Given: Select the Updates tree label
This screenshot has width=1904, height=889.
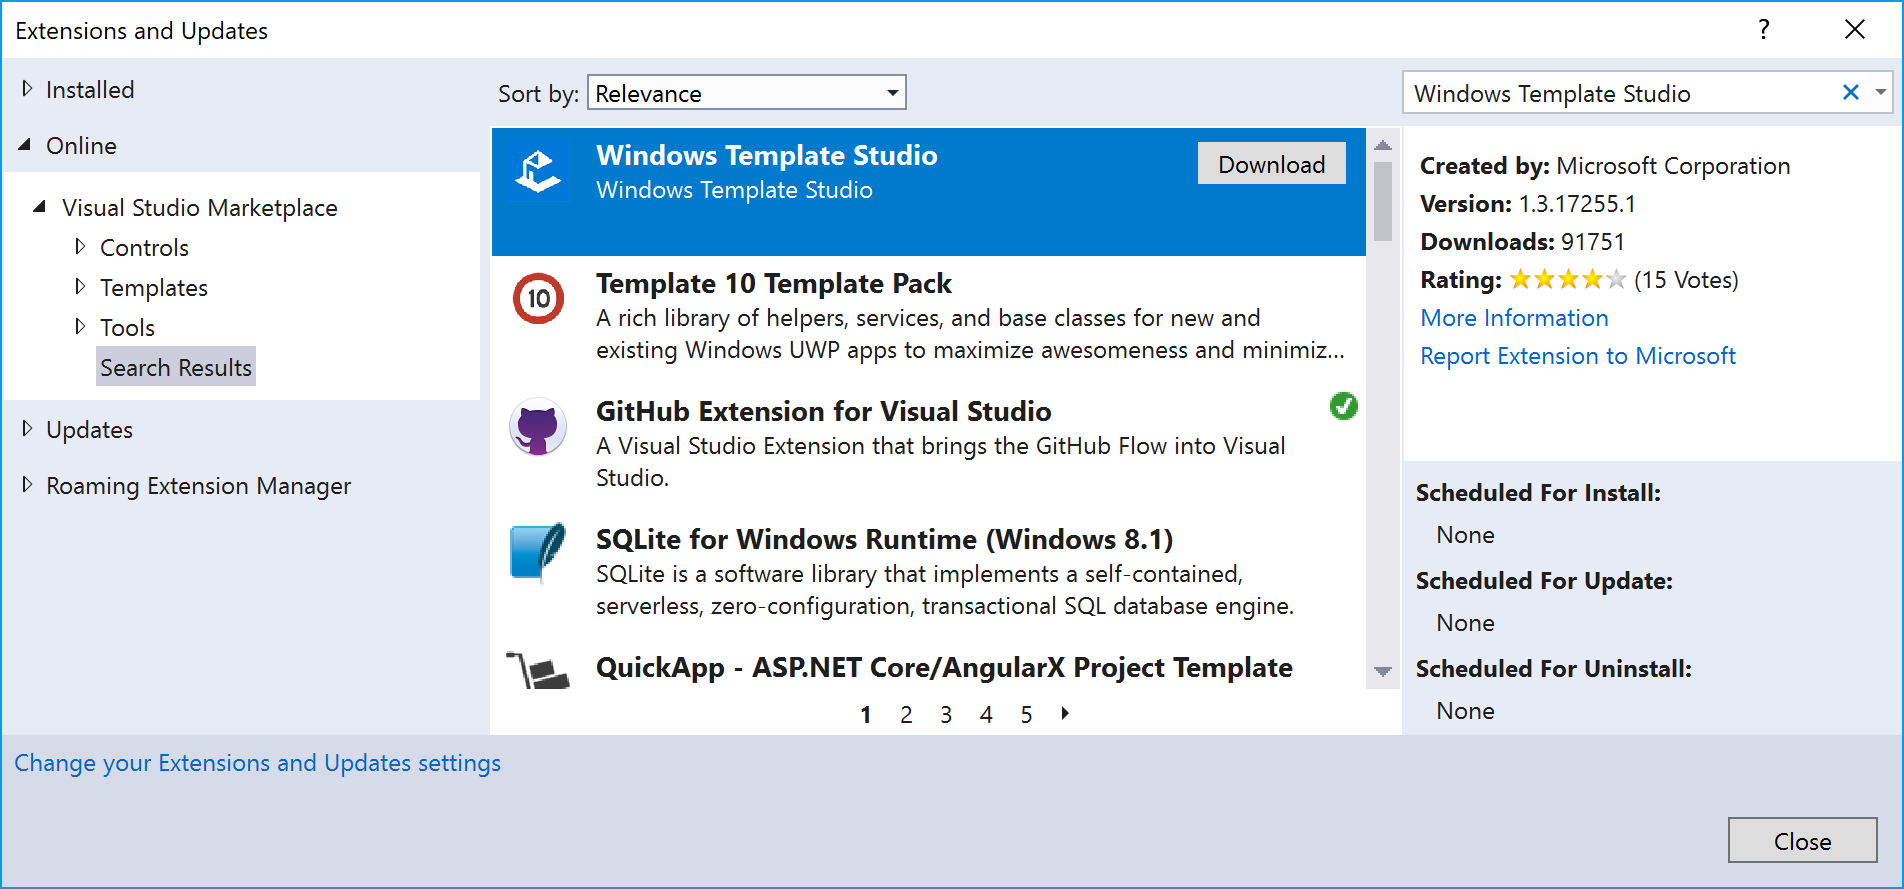Looking at the screenshot, I should pyautogui.click(x=89, y=430).
